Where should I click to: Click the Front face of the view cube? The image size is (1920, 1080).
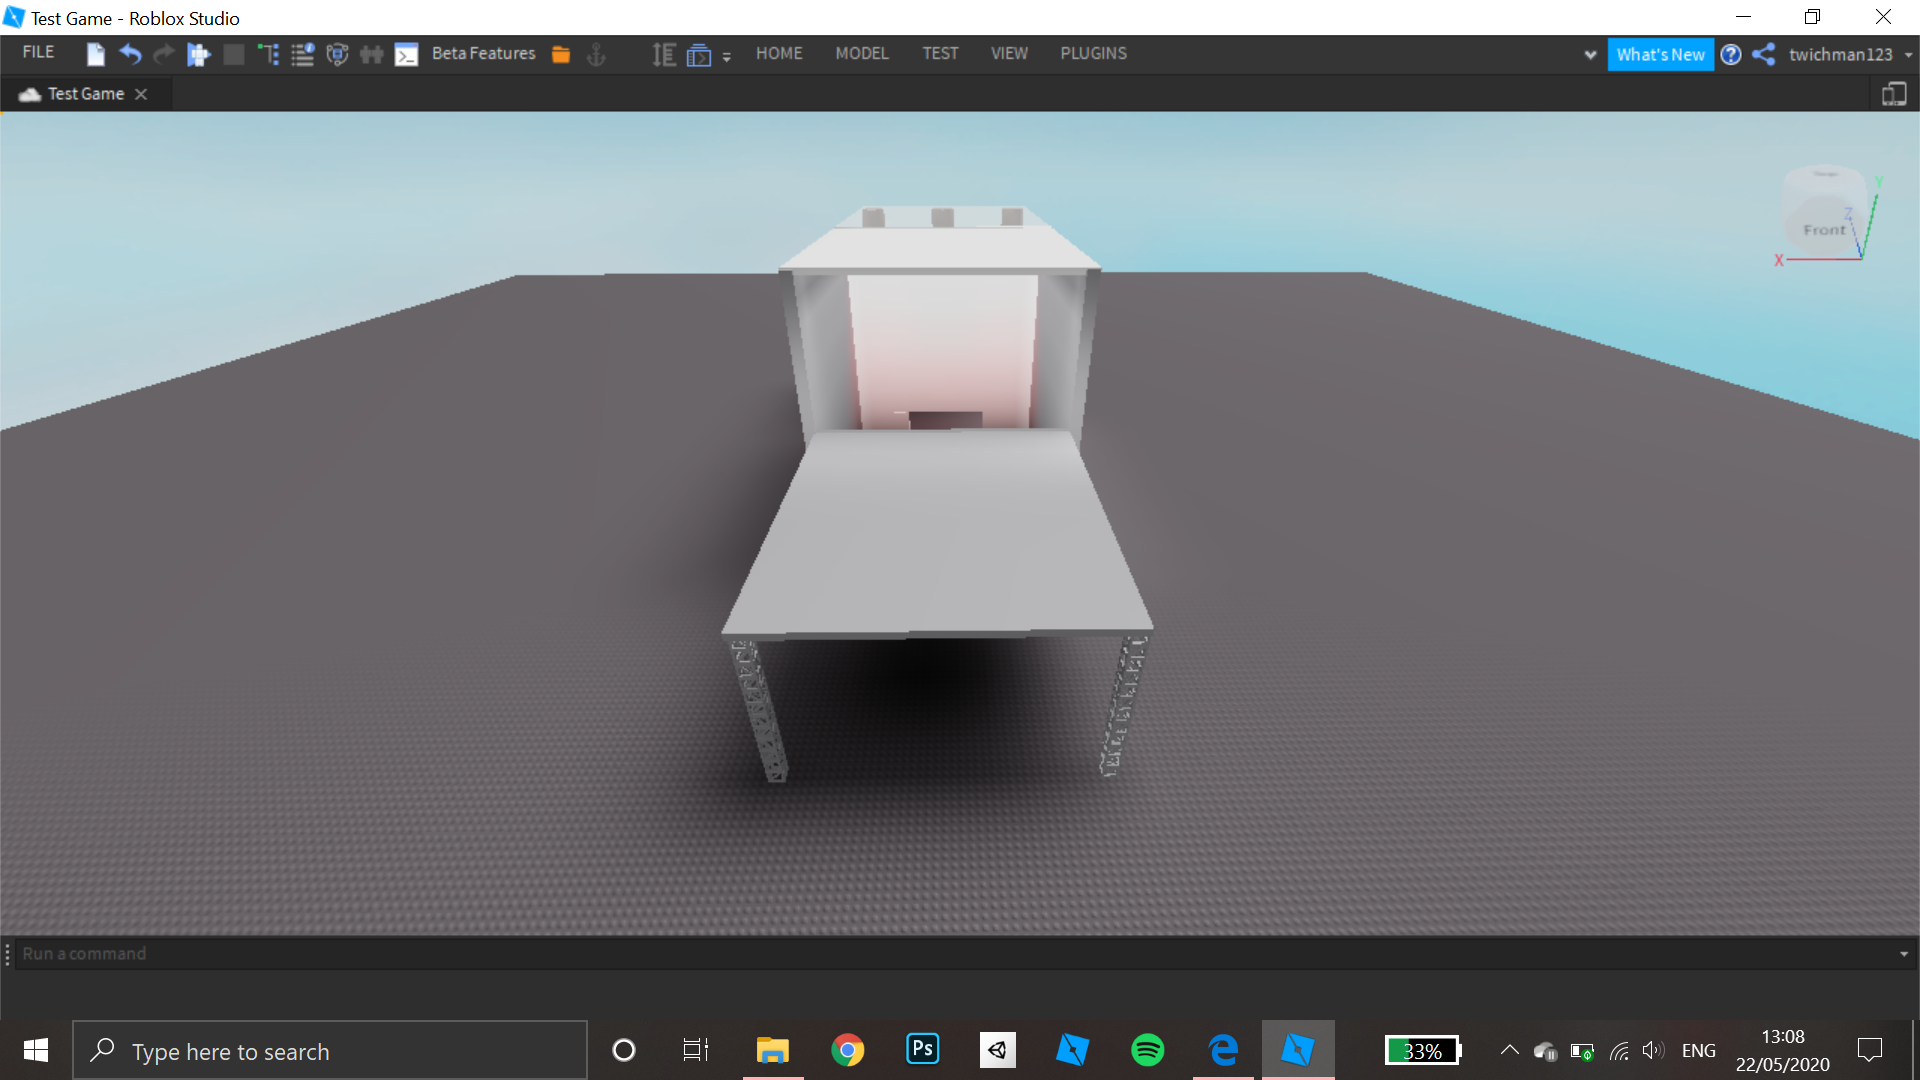point(1822,229)
